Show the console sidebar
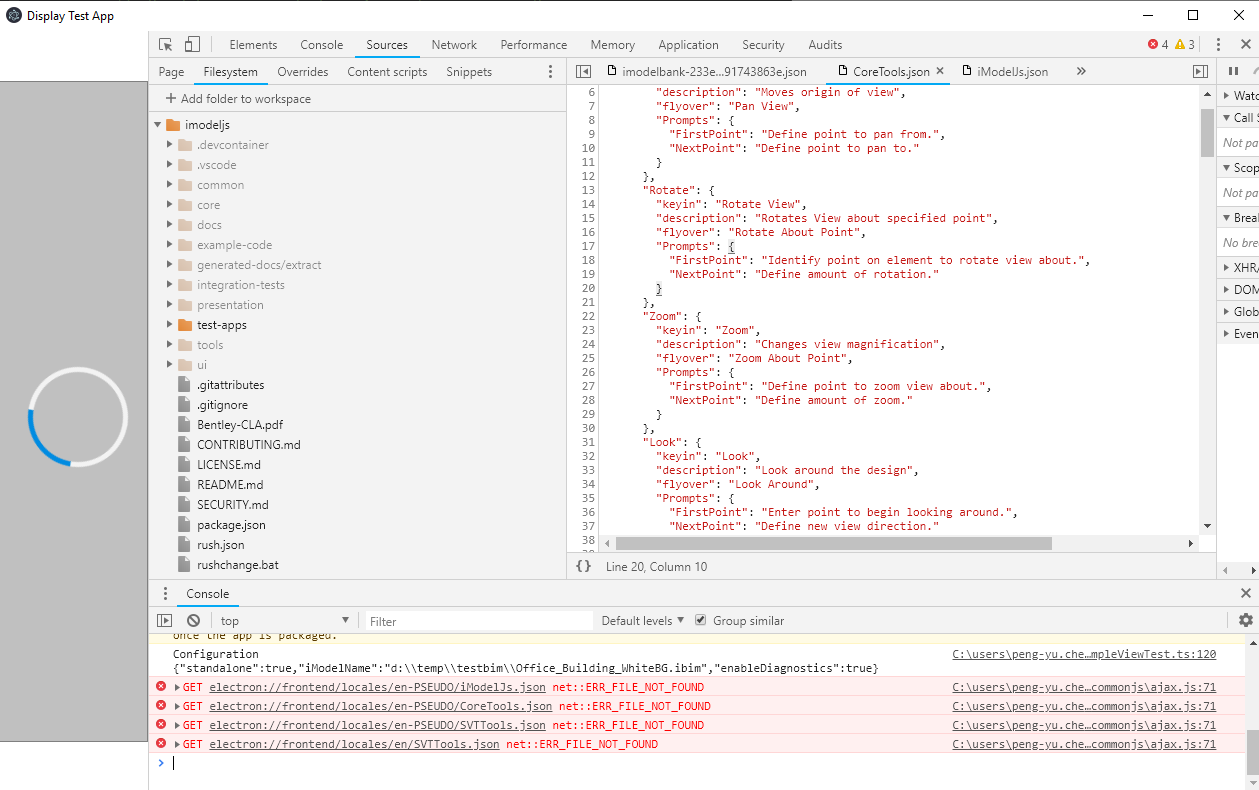Image resolution: width=1259 pixels, height=790 pixels. [165, 621]
